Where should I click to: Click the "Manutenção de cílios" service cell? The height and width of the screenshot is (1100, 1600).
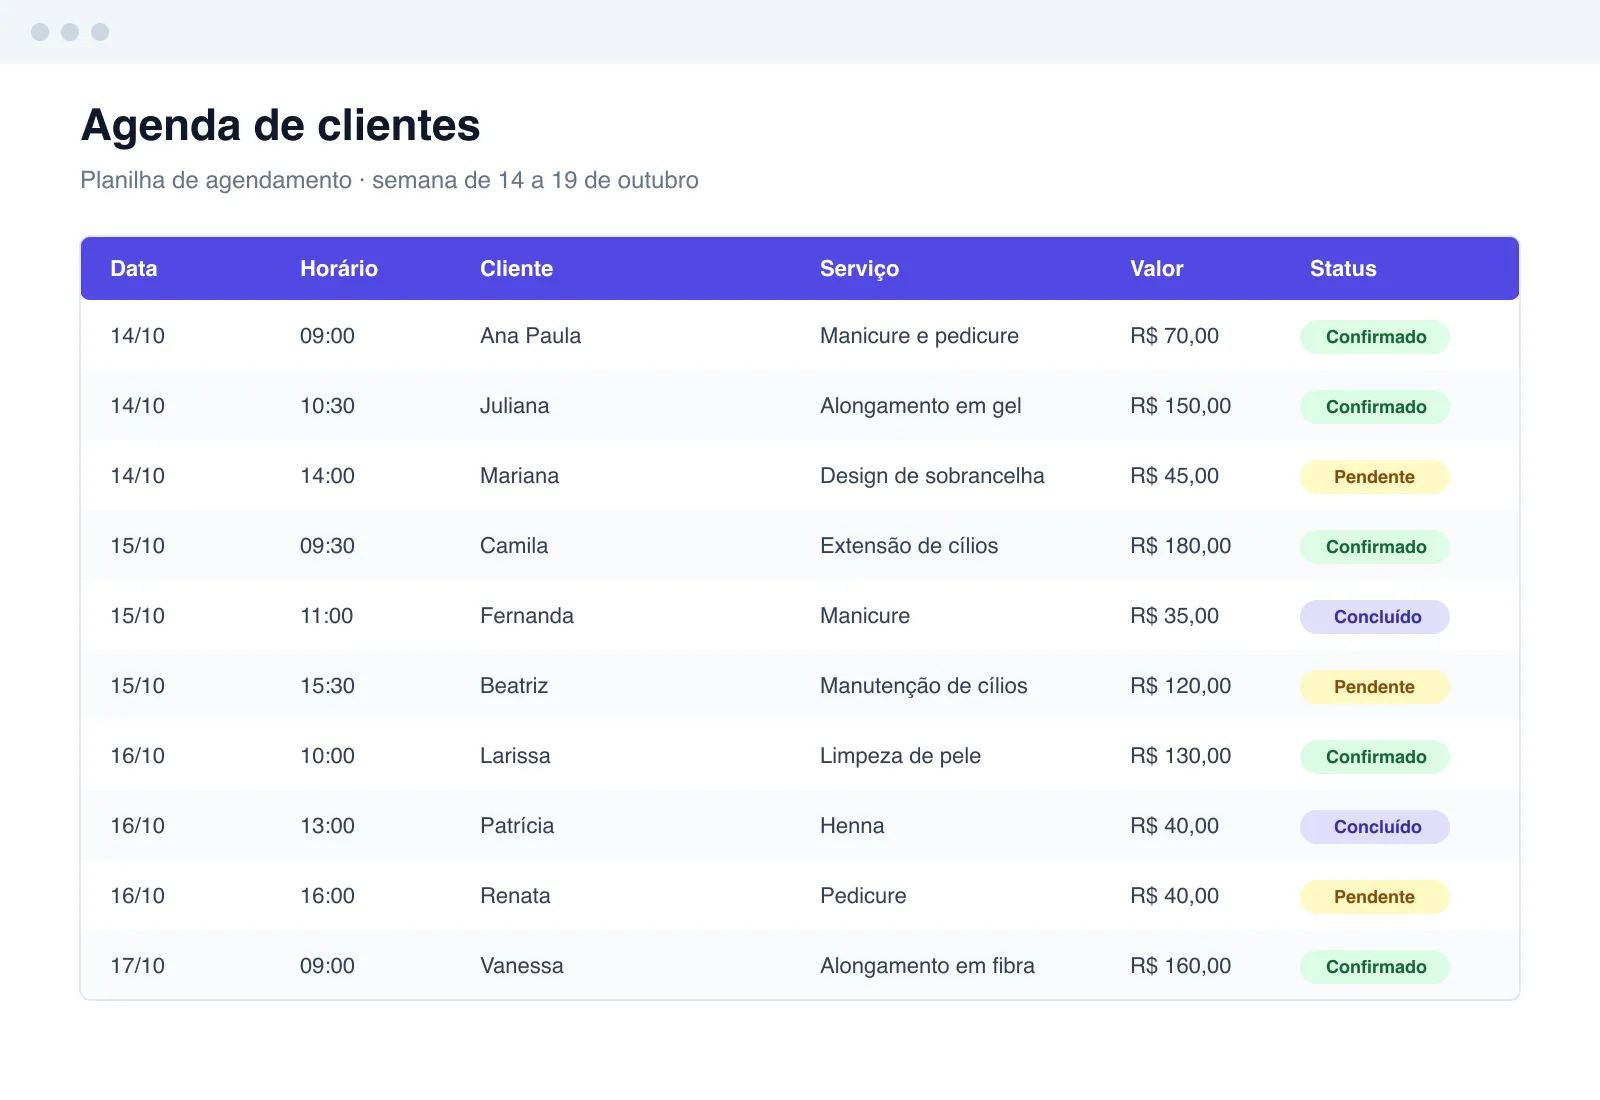(924, 686)
